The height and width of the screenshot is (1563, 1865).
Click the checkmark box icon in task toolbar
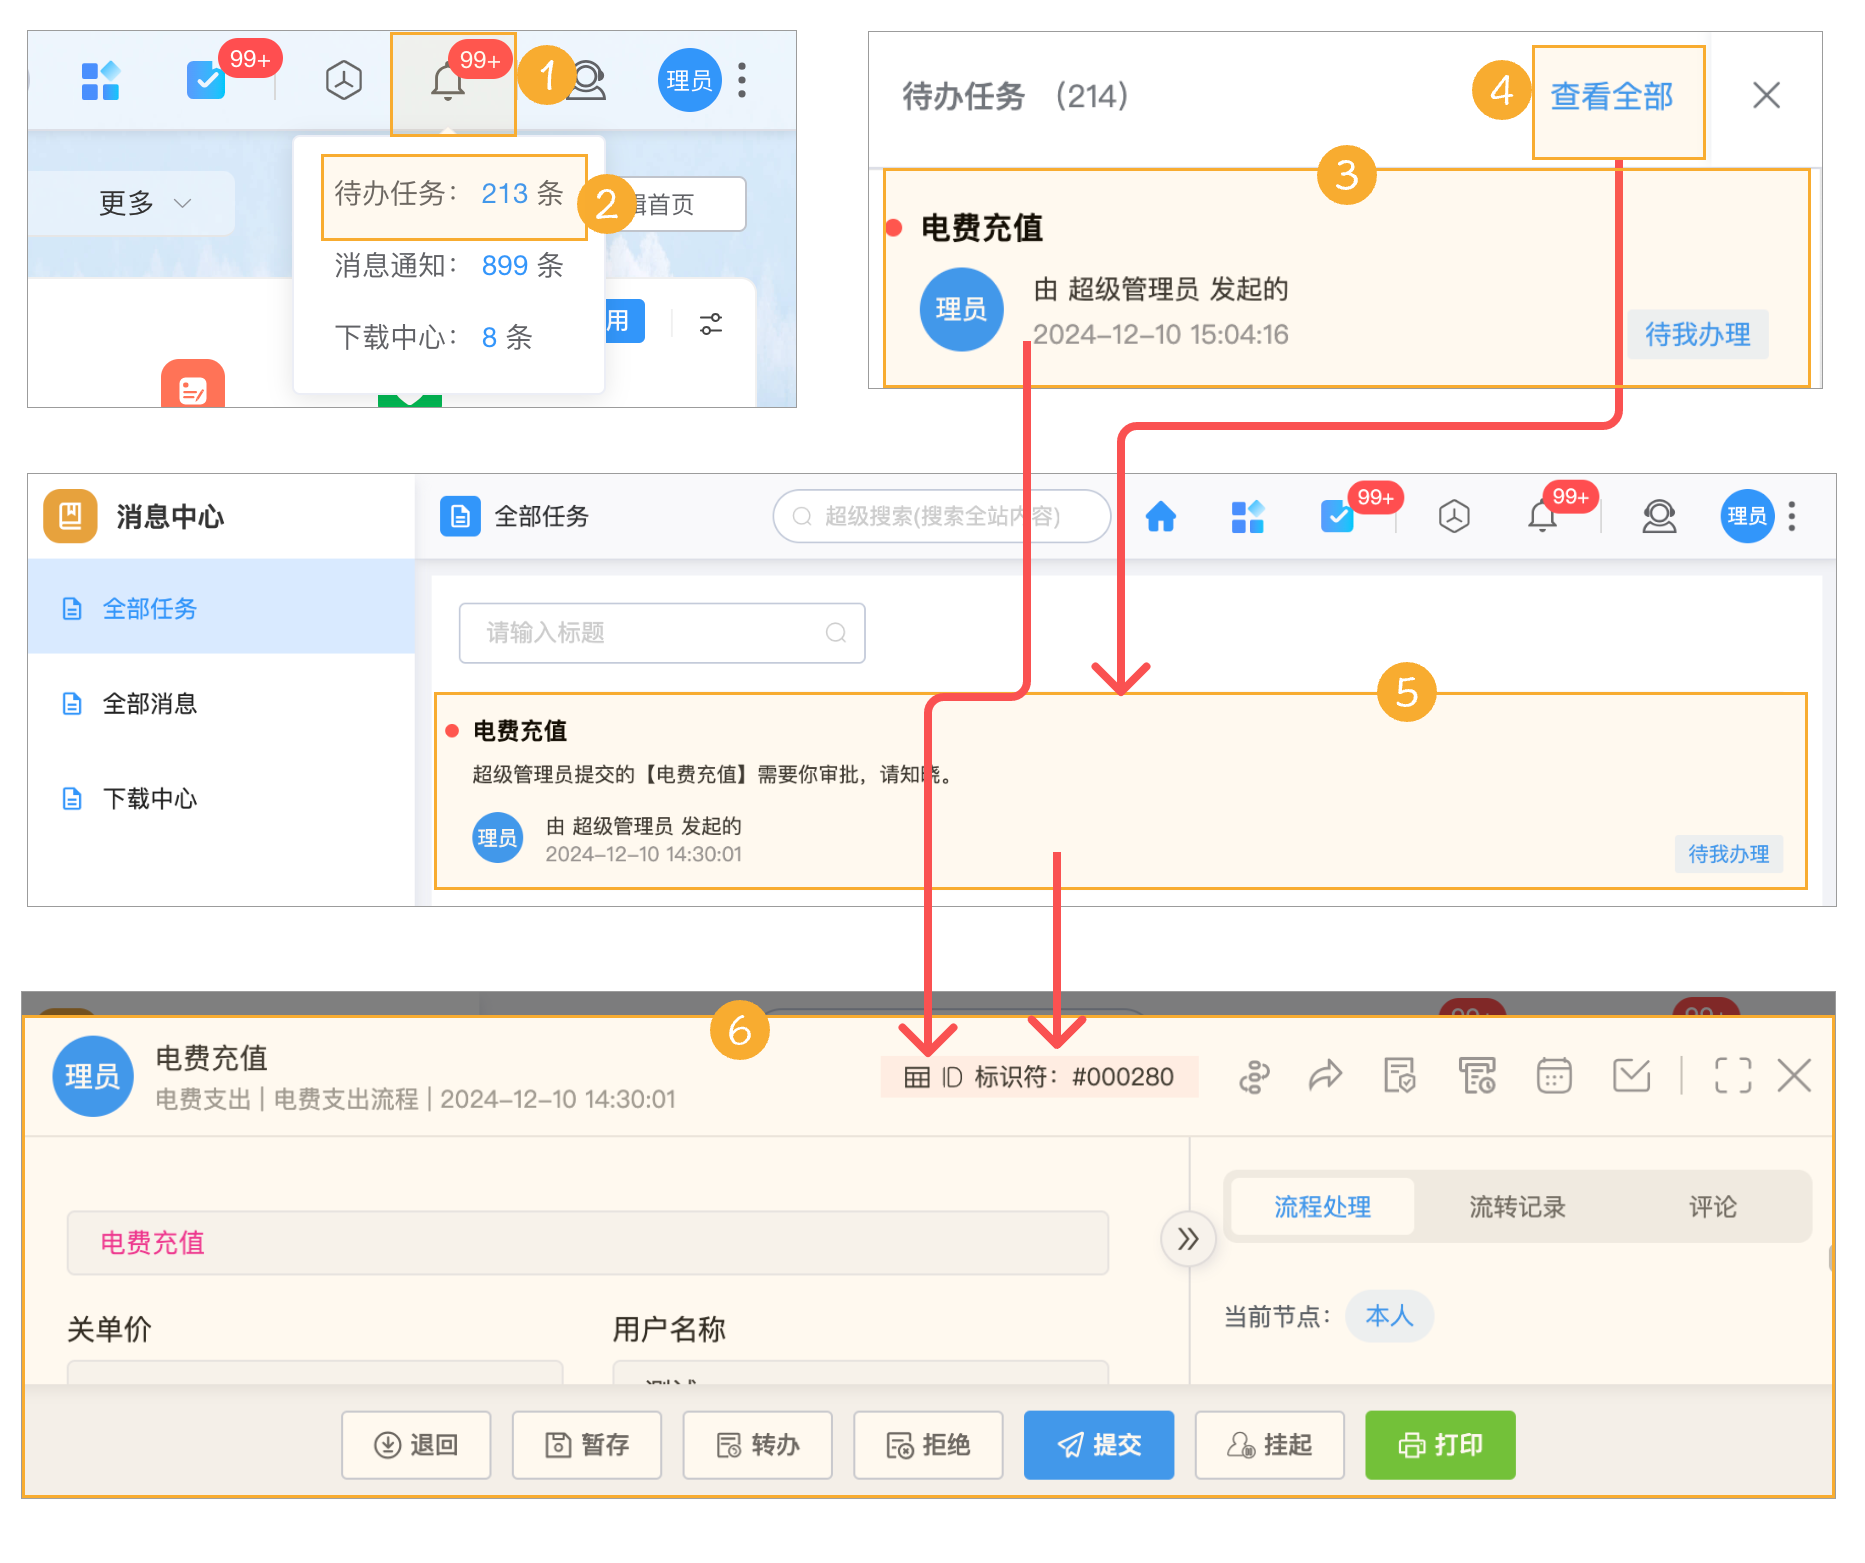click(x=1631, y=1077)
